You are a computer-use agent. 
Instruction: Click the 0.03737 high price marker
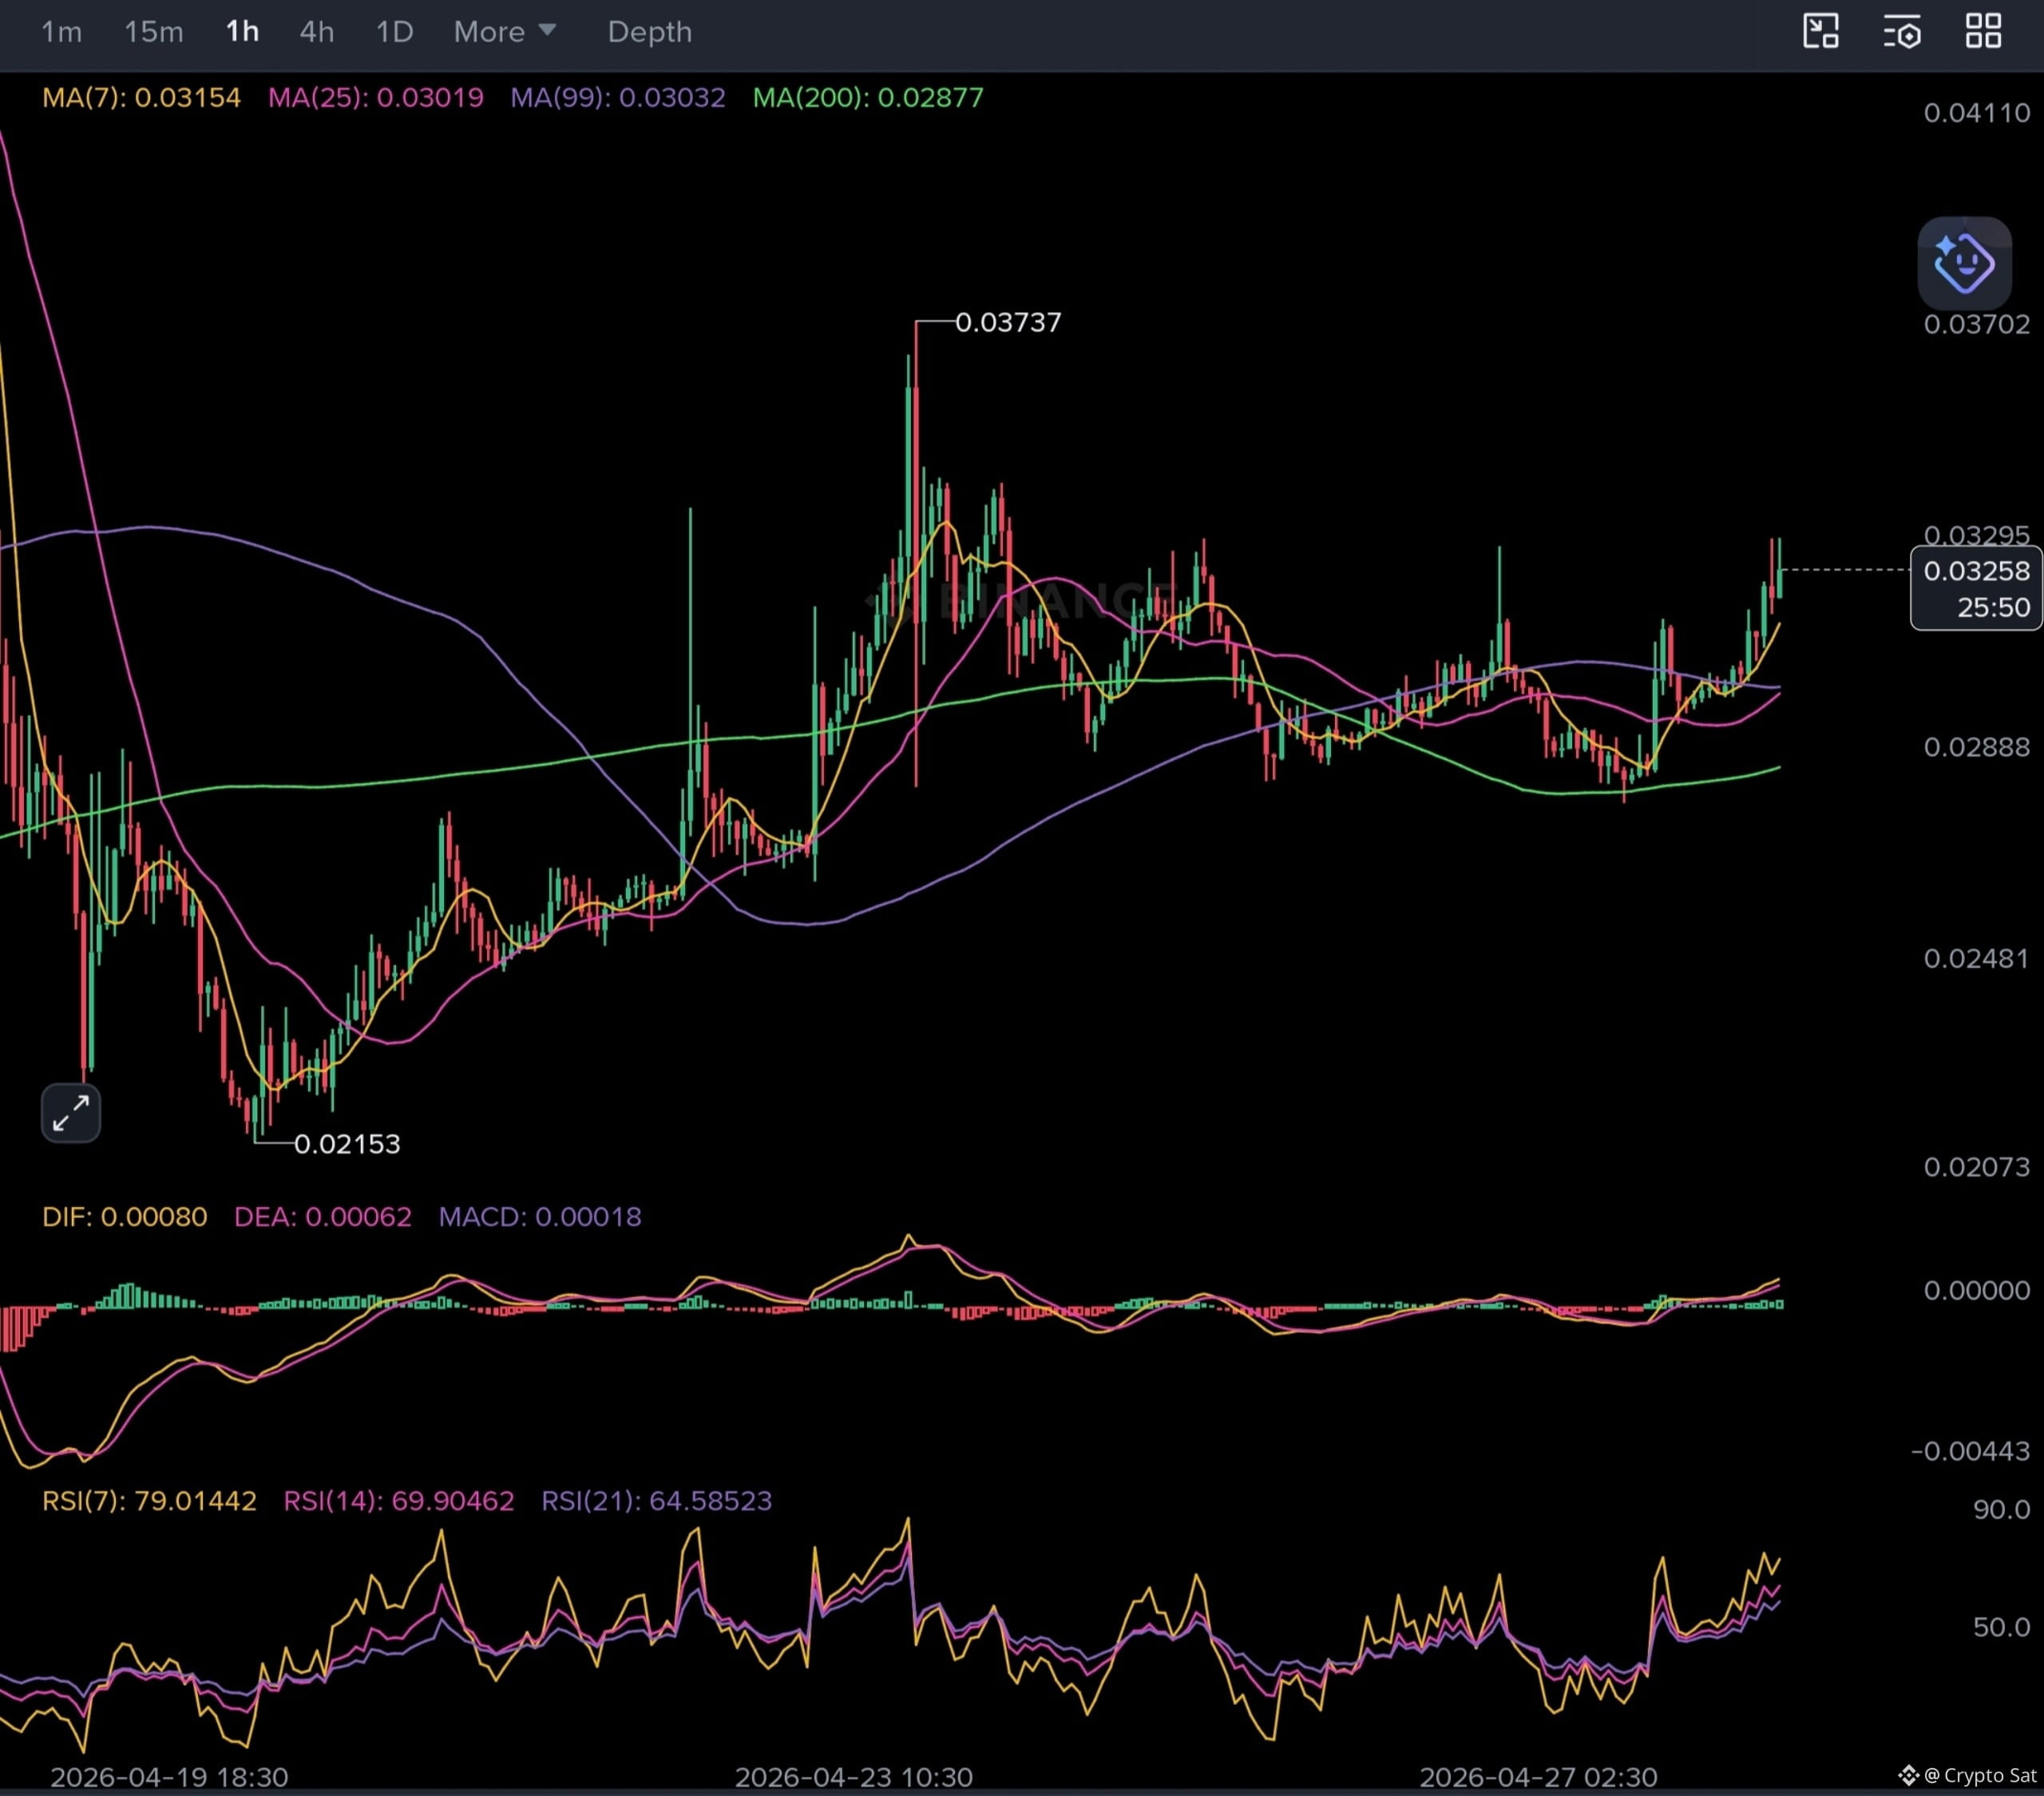pos(1008,322)
